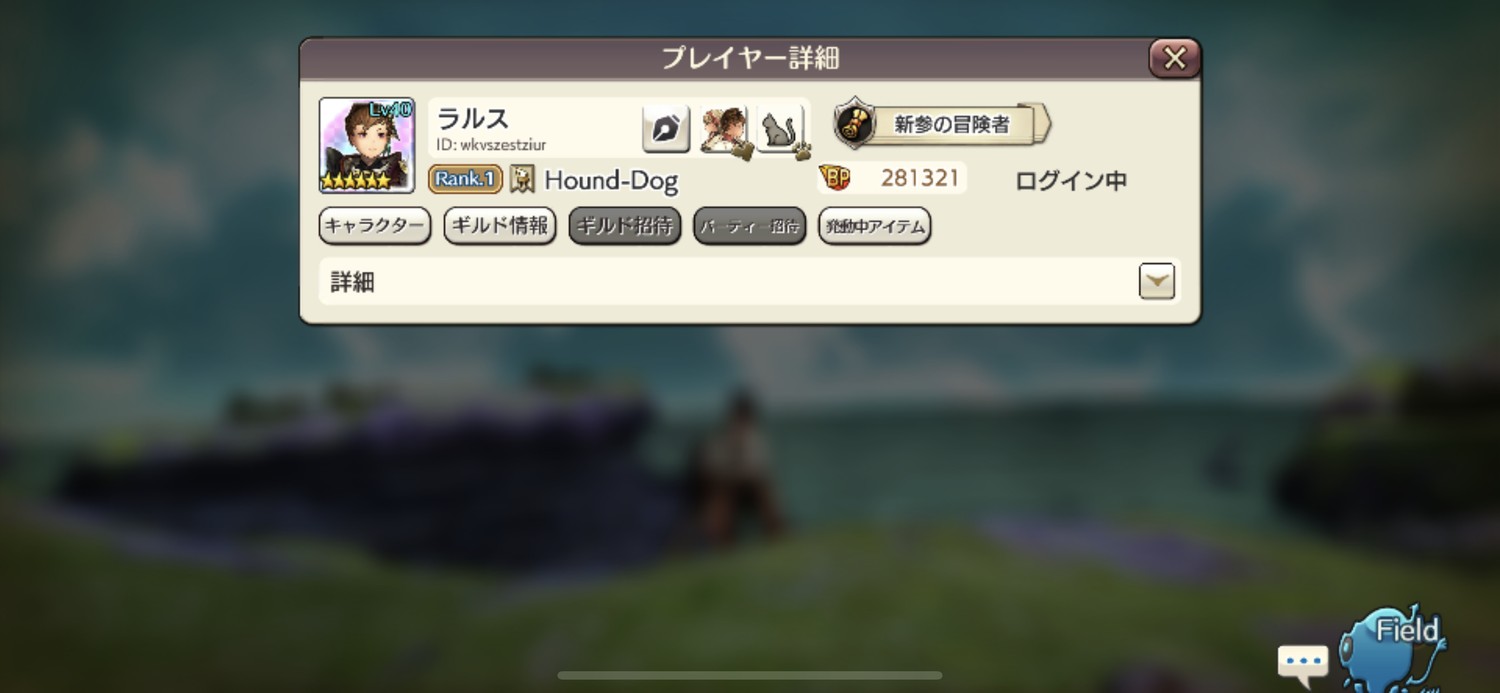Expand the 詳細 details row
Image resolution: width=1500 pixels, height=693 pixels.
coord(750,282)
